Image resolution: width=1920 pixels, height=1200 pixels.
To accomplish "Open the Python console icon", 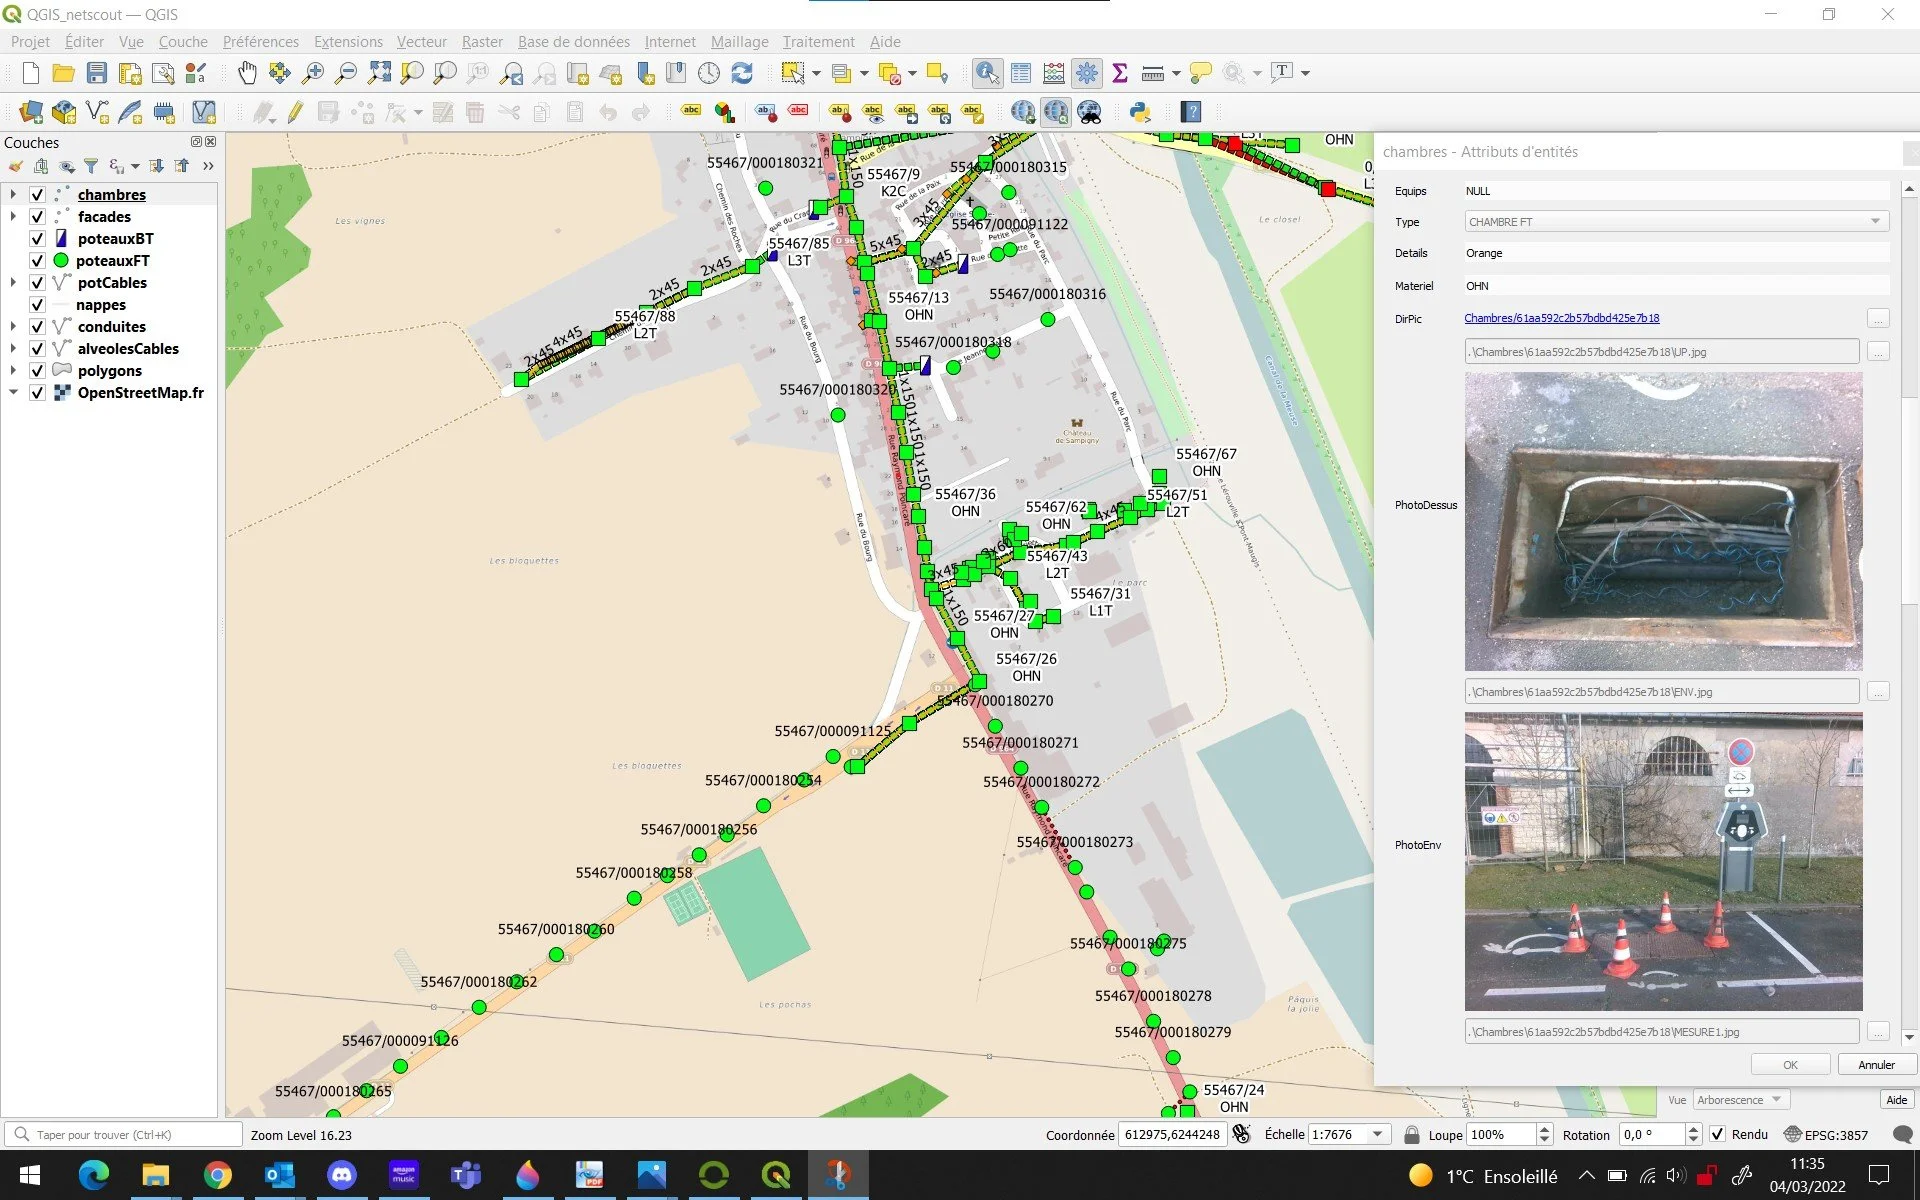I will pos(1139,112).
